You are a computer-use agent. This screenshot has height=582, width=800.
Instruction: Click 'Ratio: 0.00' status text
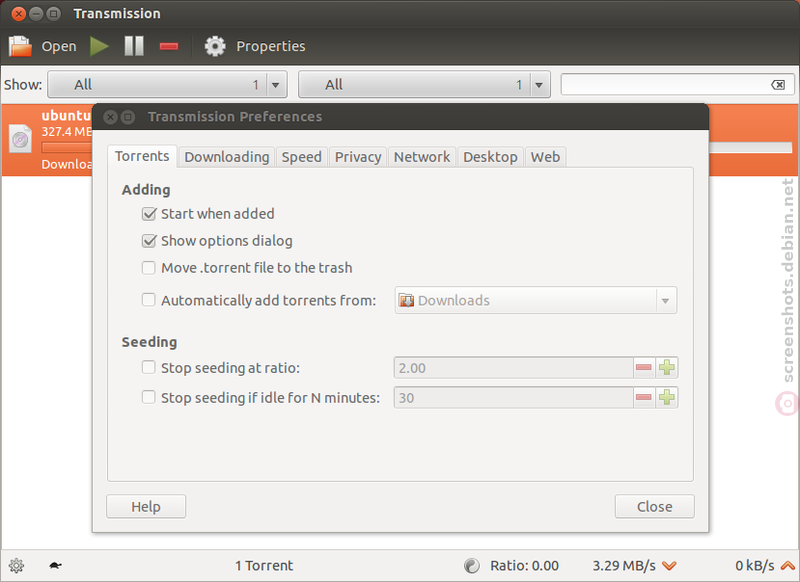[x=524, y=566]
